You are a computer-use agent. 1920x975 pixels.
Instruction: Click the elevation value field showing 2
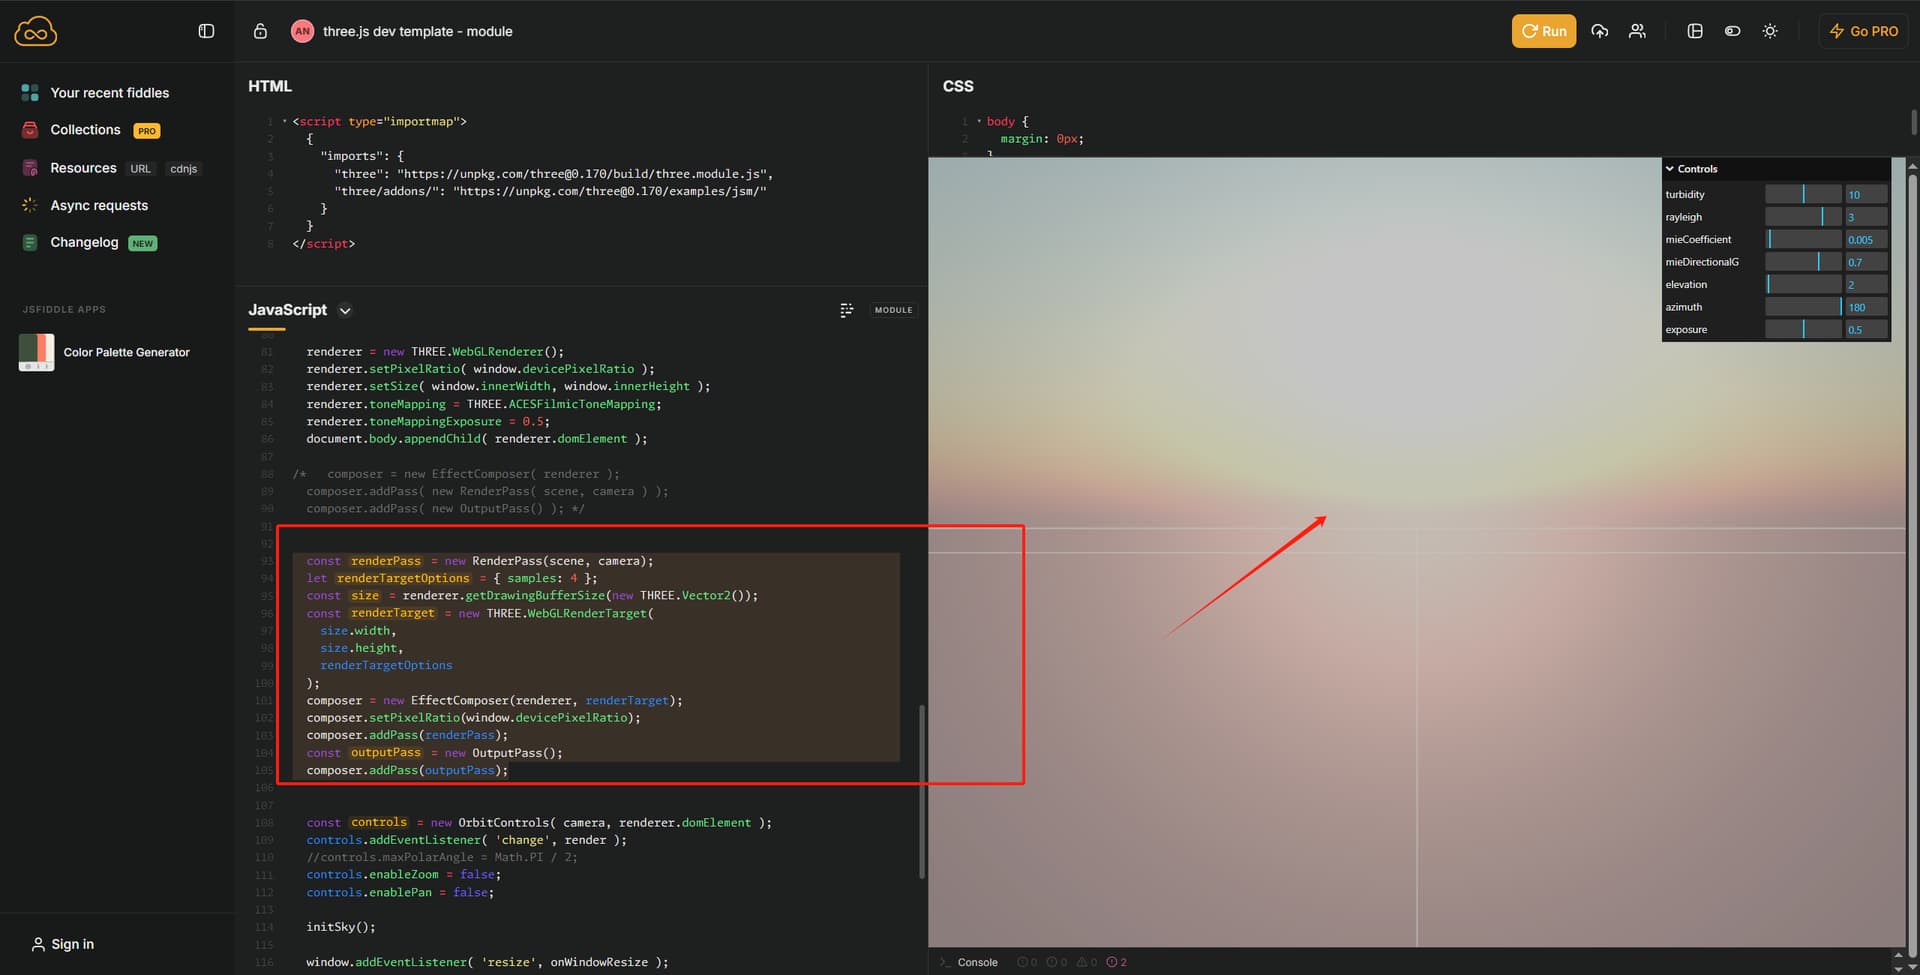click(1866, 284)
